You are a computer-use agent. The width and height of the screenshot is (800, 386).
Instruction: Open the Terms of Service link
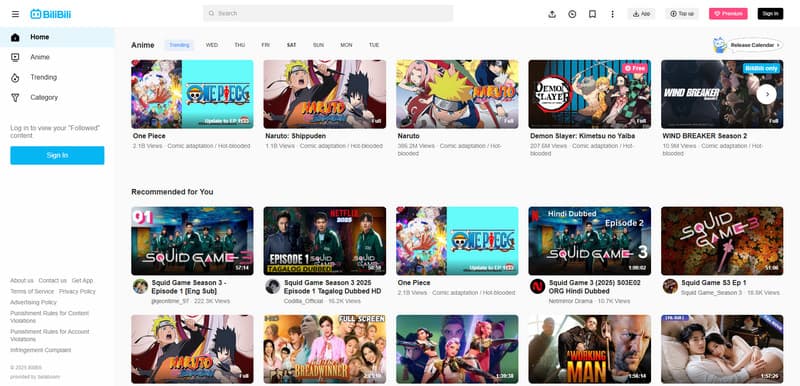[32, 292]
